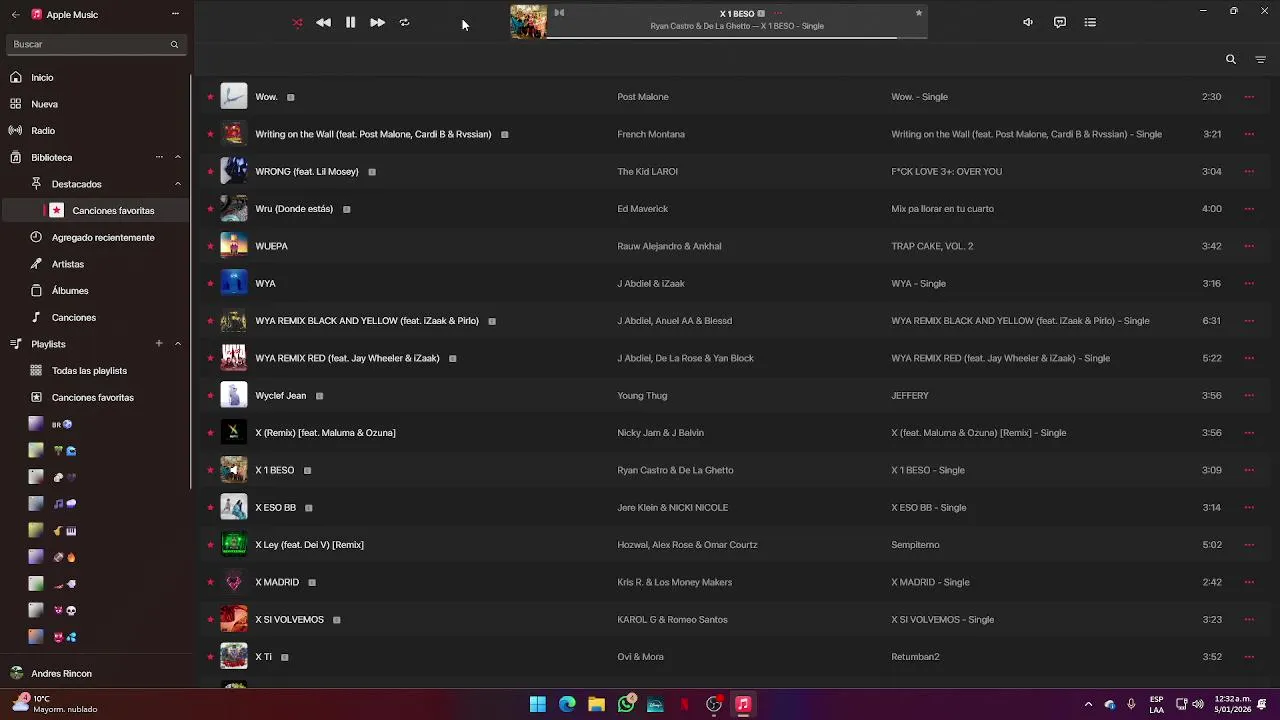
Task: Open Biblioteca more options menu
Action: click(159, 157)
